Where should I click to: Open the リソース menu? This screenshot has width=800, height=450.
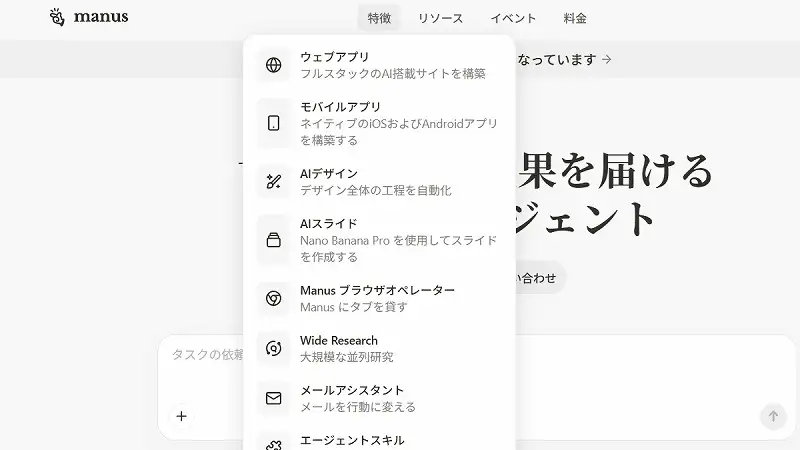click(x=440, y=18)
